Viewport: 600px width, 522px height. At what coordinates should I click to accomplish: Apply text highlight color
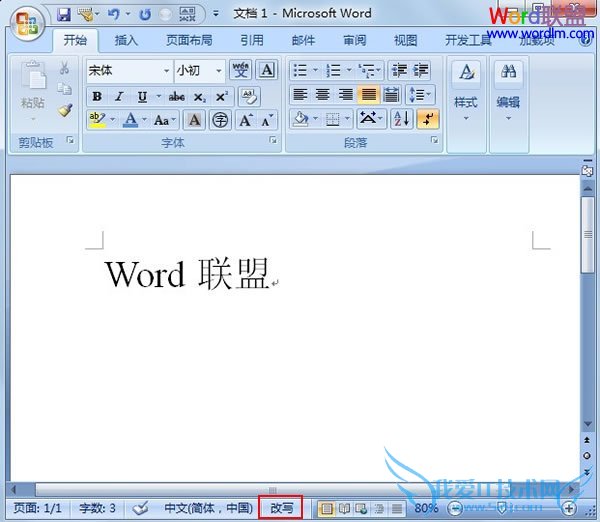point(98,120)
